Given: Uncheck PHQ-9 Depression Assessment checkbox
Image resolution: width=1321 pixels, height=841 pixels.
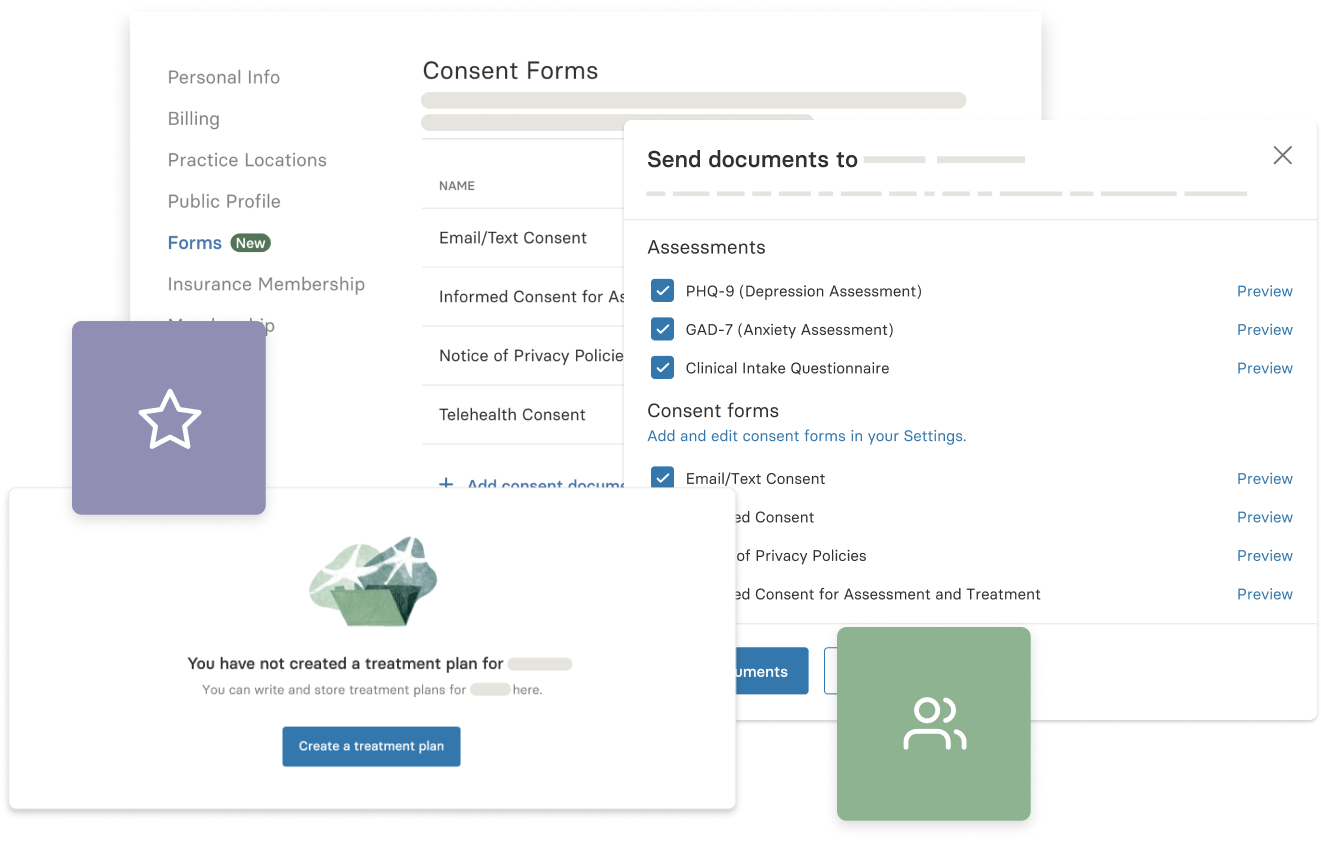Looking at the screenshot, I should [662, 291].
